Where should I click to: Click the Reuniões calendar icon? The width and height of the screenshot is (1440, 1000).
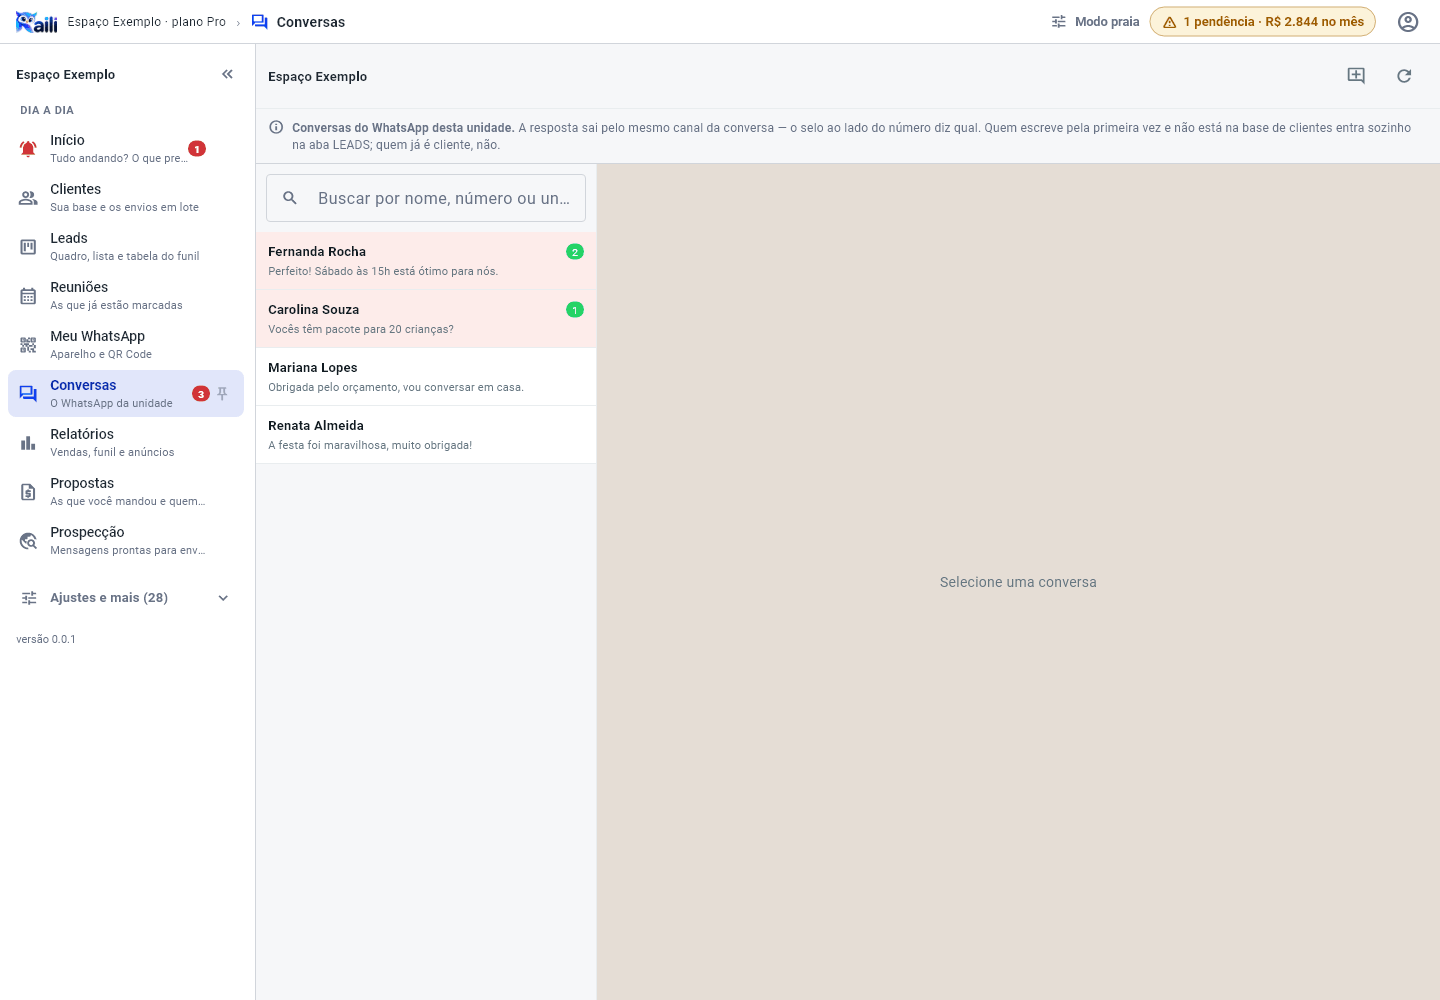pyautogui.click(x=28, y=296)
